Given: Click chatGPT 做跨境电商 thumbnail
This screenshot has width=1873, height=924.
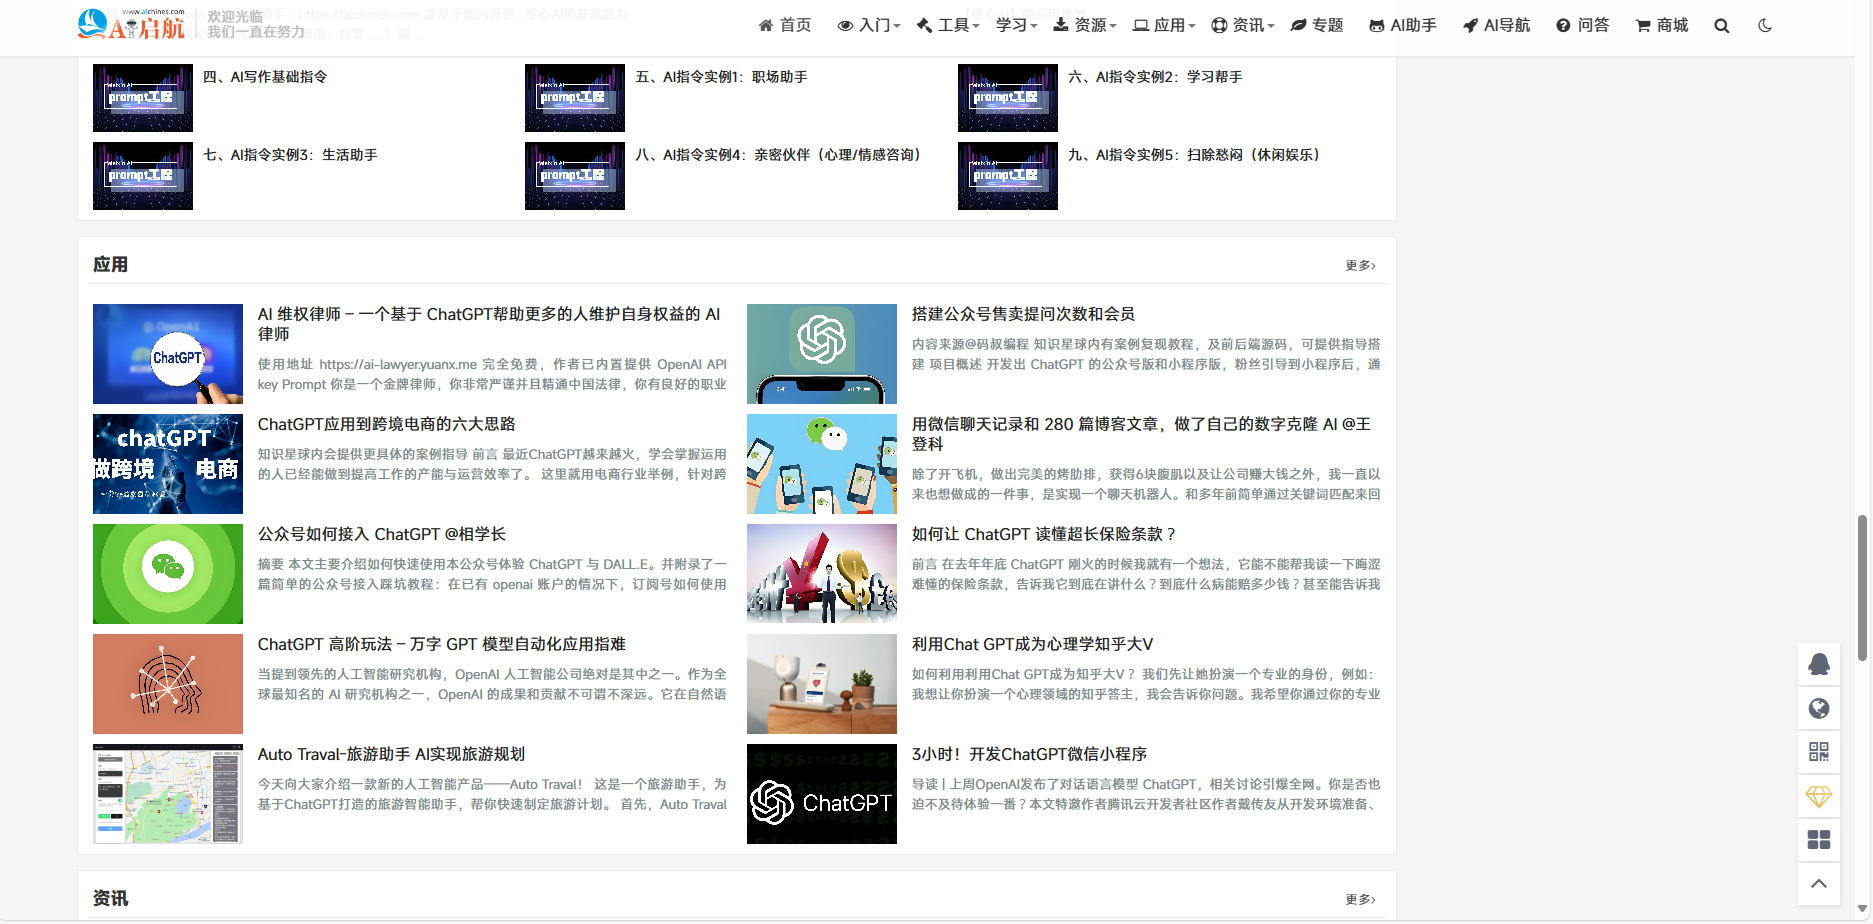Looking at the screenshot, I should [x=168, y=464].
